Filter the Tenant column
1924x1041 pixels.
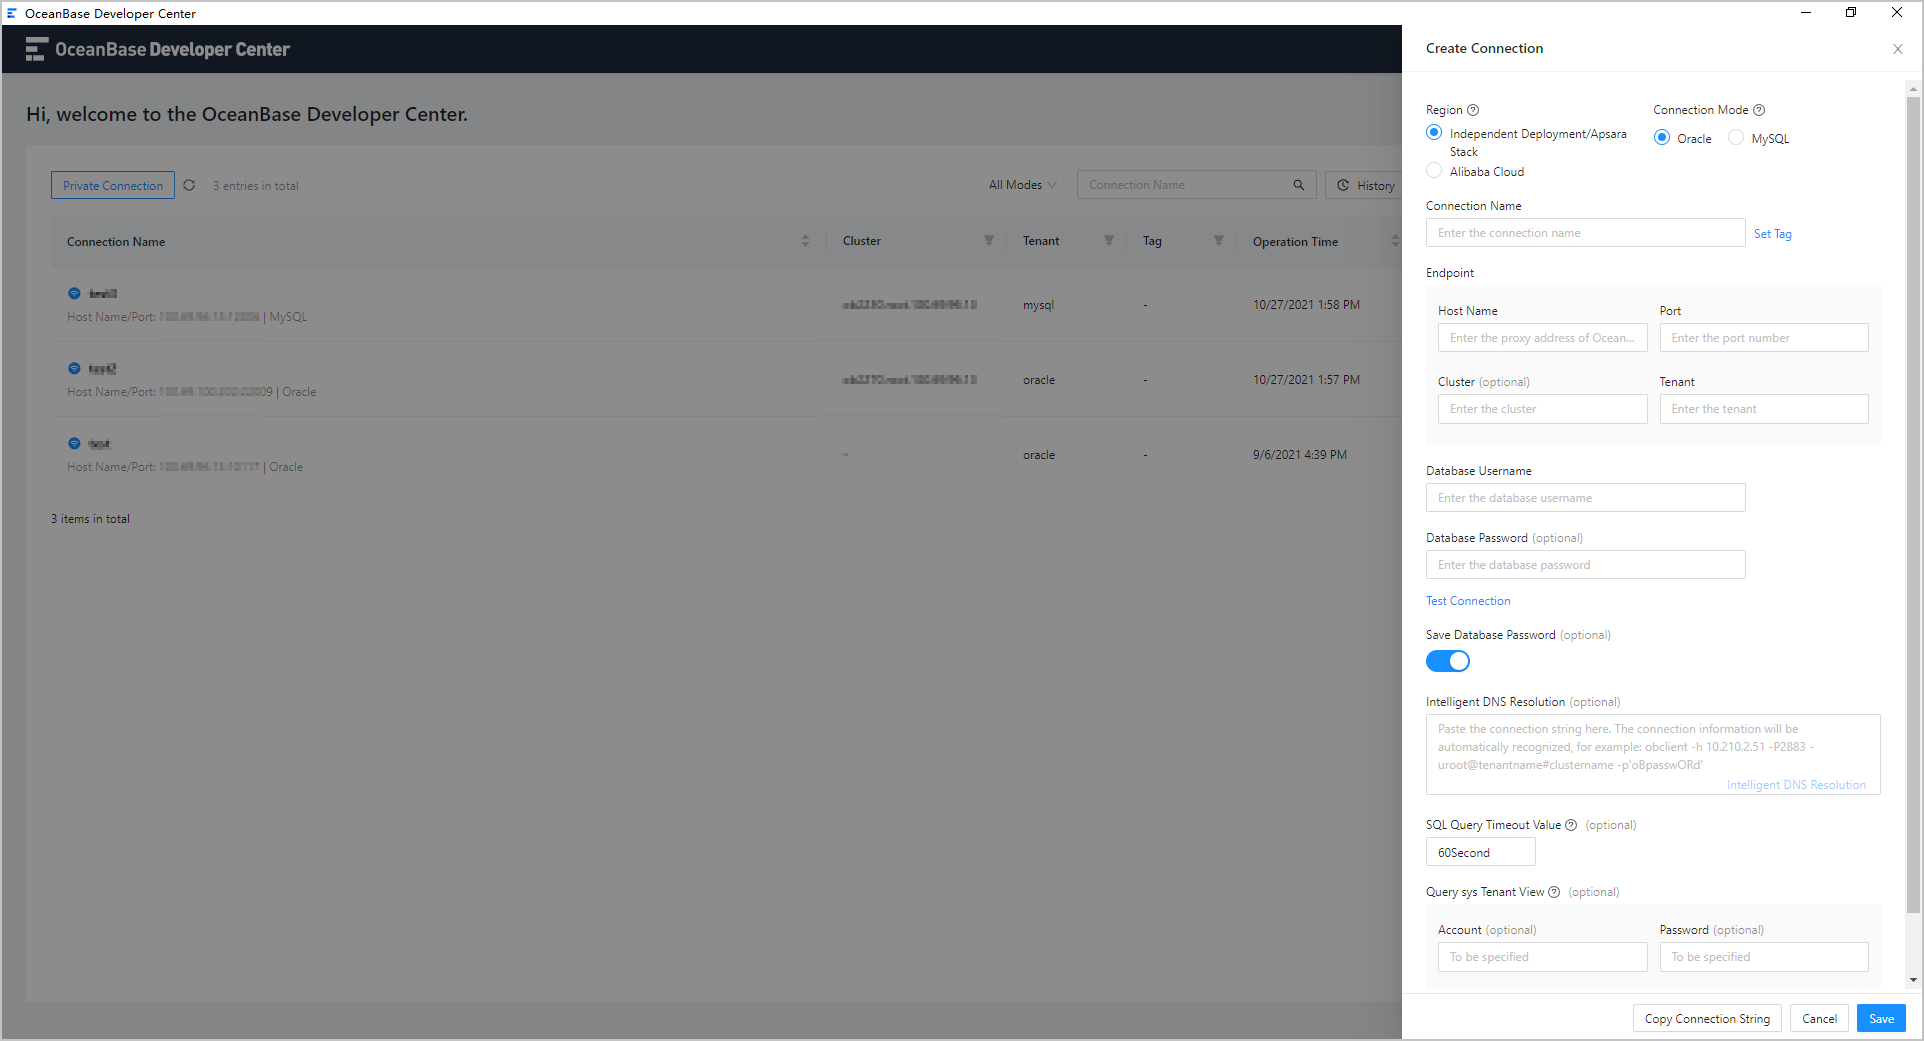[1108, 240]
